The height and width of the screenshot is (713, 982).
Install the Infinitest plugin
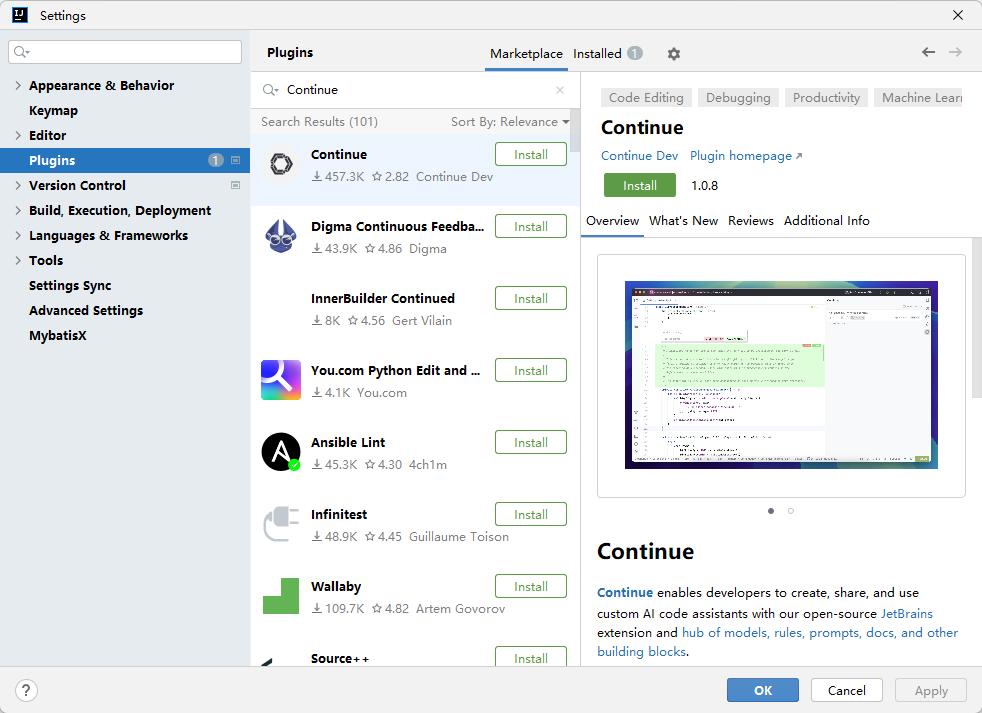[x=530, y=515]
